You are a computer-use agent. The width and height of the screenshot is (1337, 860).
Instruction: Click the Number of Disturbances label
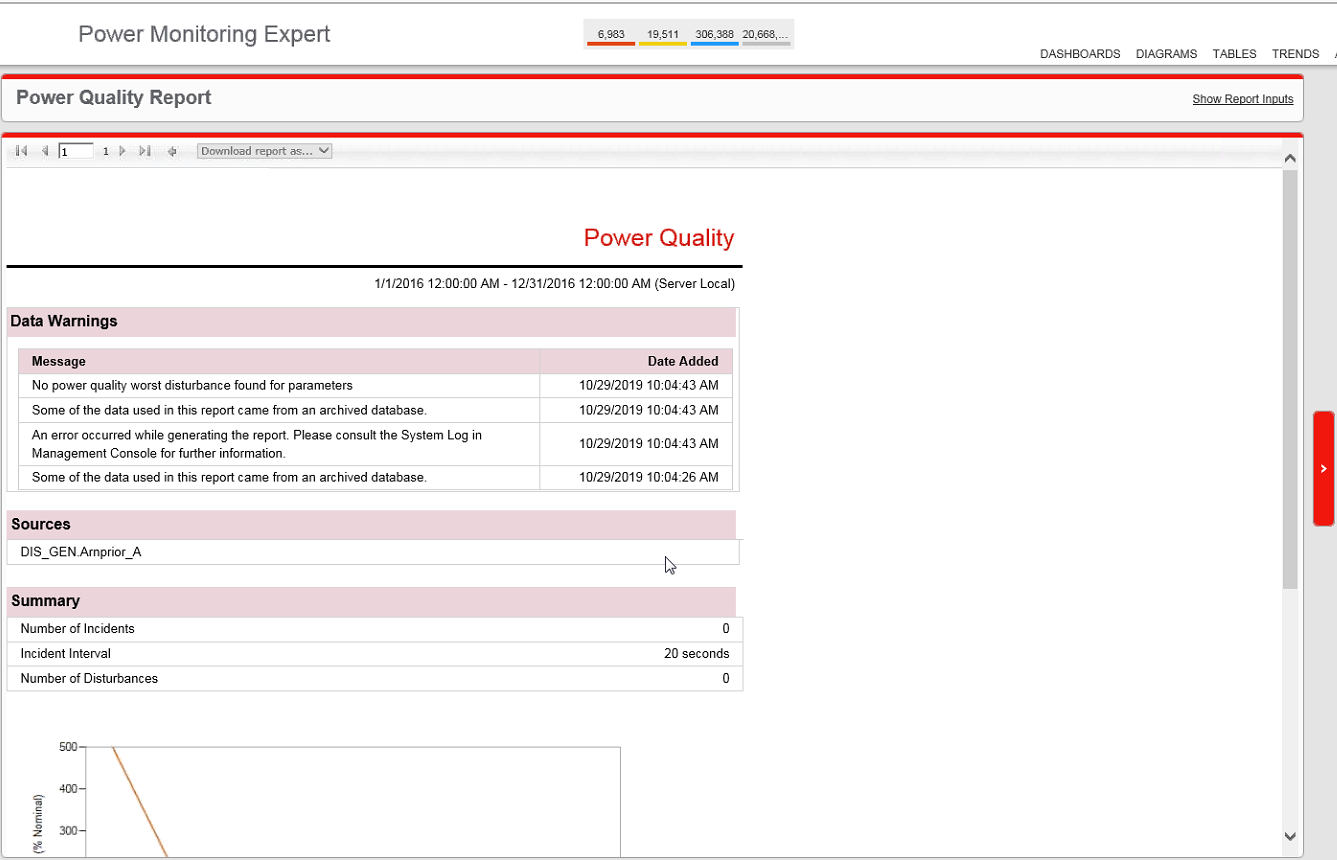tap(89, 679)
